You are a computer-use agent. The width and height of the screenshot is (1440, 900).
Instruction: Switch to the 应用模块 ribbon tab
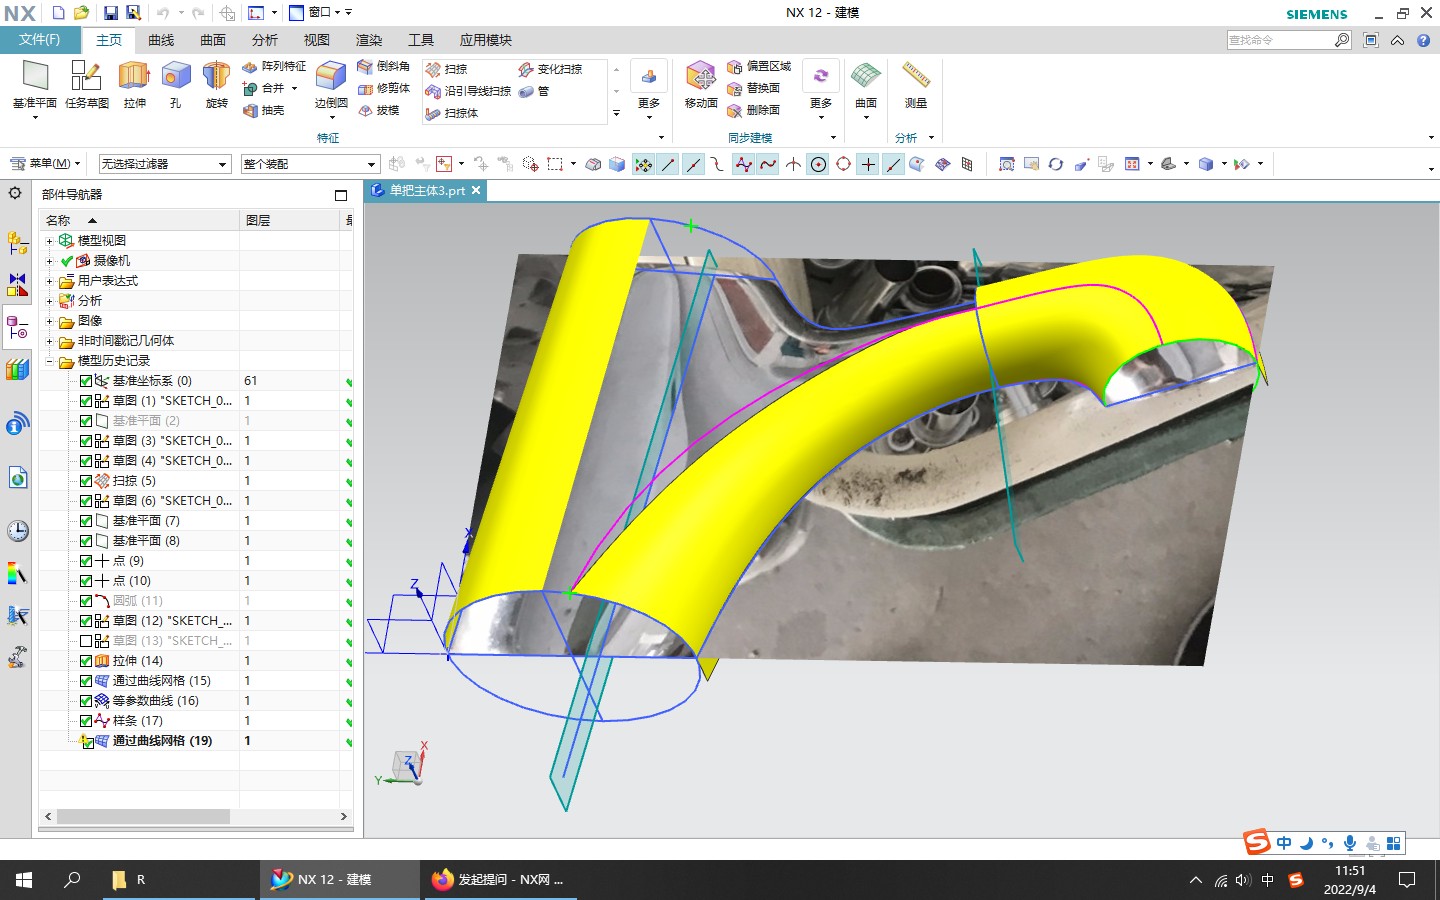pos(486,40)
